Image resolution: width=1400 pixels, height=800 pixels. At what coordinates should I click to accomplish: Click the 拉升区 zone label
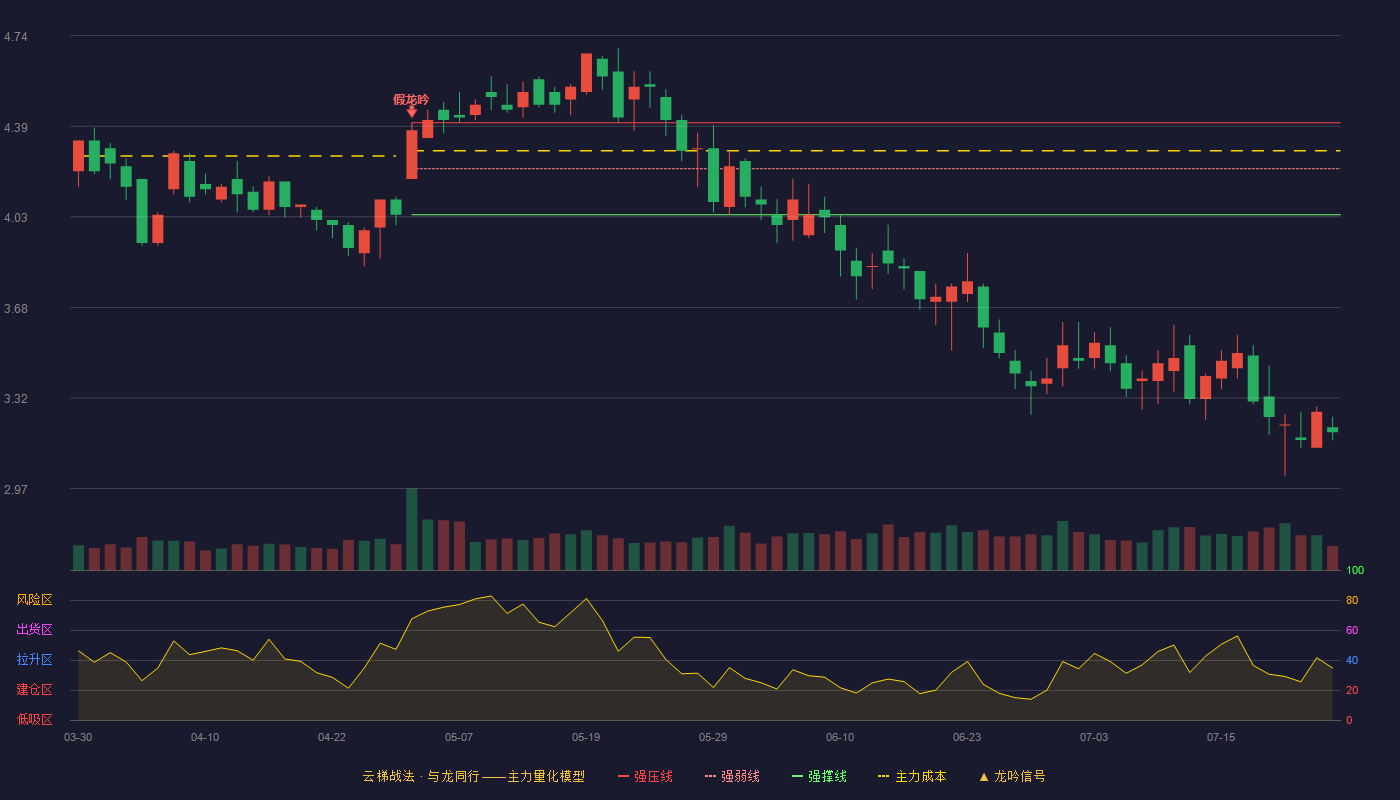[x=34, y=660]
